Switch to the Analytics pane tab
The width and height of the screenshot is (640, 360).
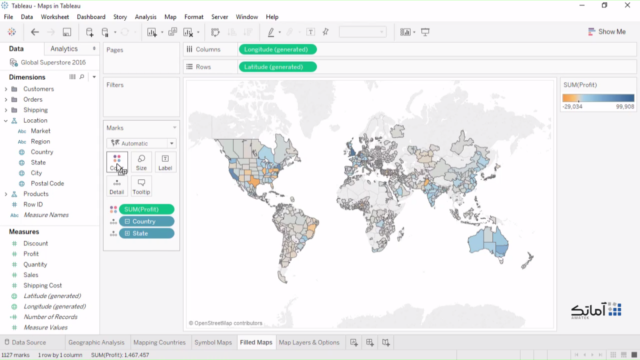click(64, 49)
